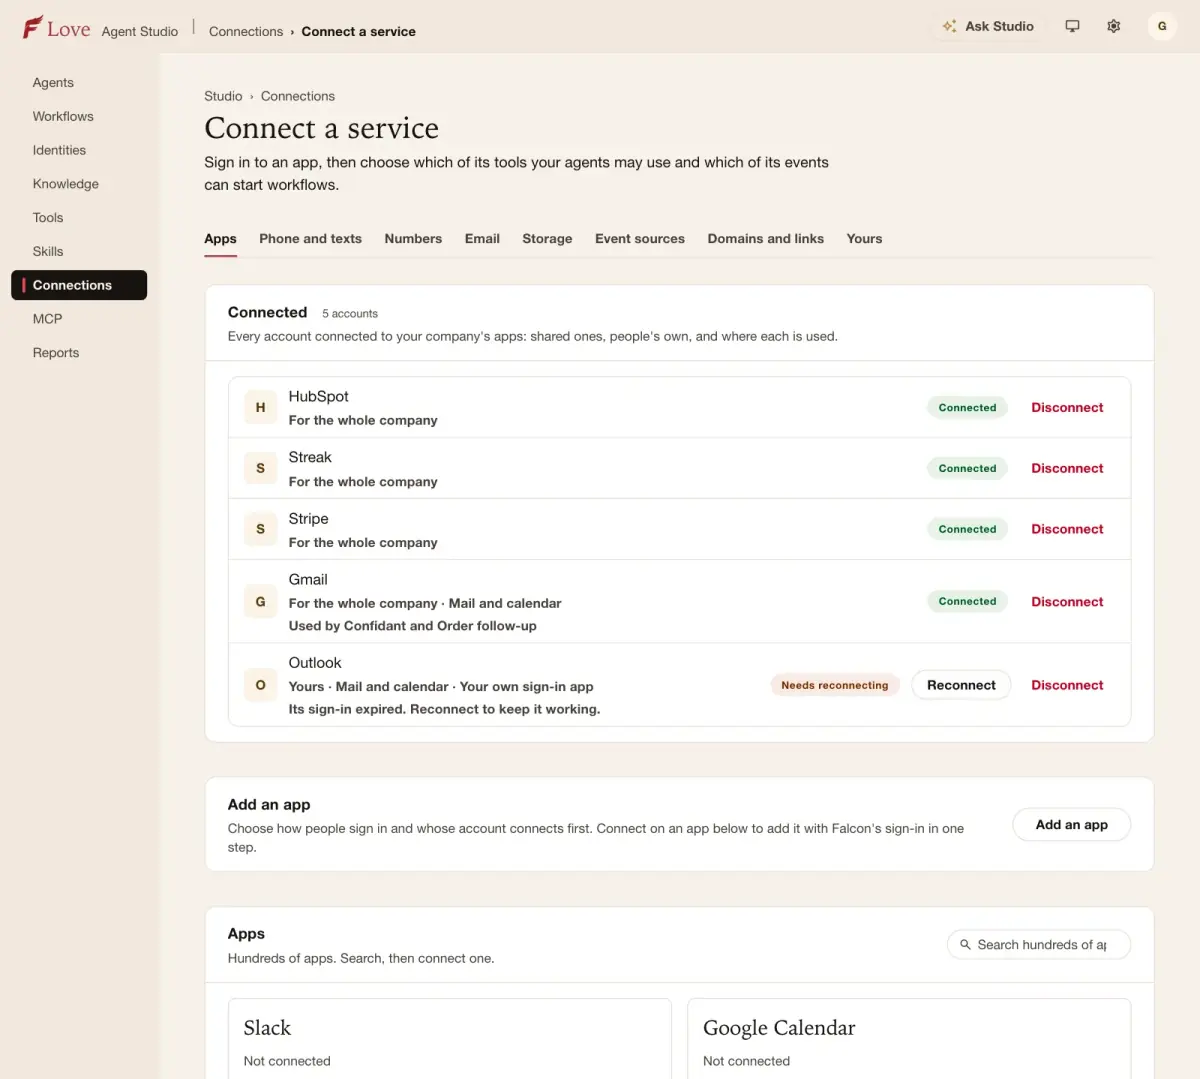Image resolution: width=1200 pixels, height=1079 pixels.
Task: Click the Search hundreds of apps field
Action: coord(1039,944)
